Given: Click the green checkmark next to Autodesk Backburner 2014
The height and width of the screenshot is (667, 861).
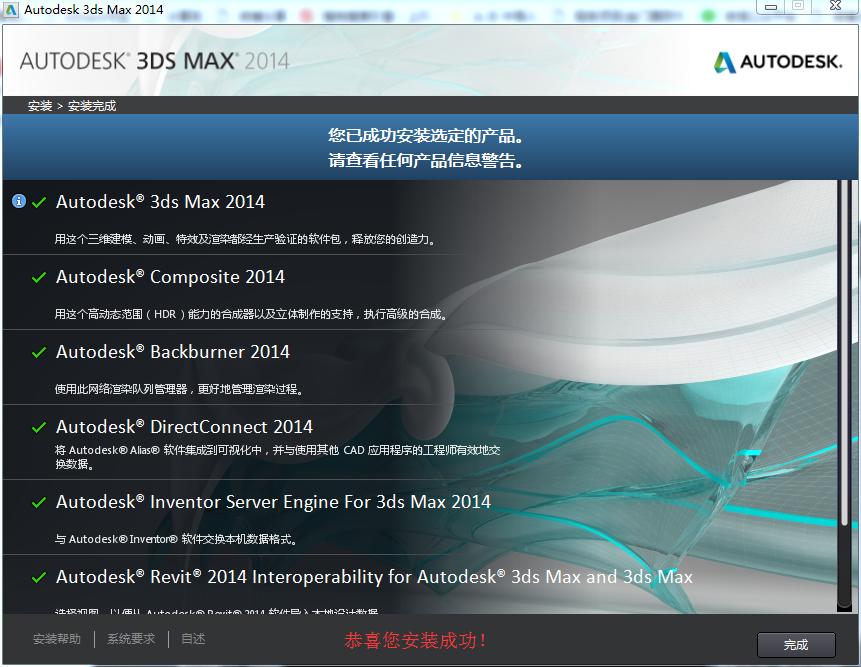Looking at the screenshot, I should (38, 352).
